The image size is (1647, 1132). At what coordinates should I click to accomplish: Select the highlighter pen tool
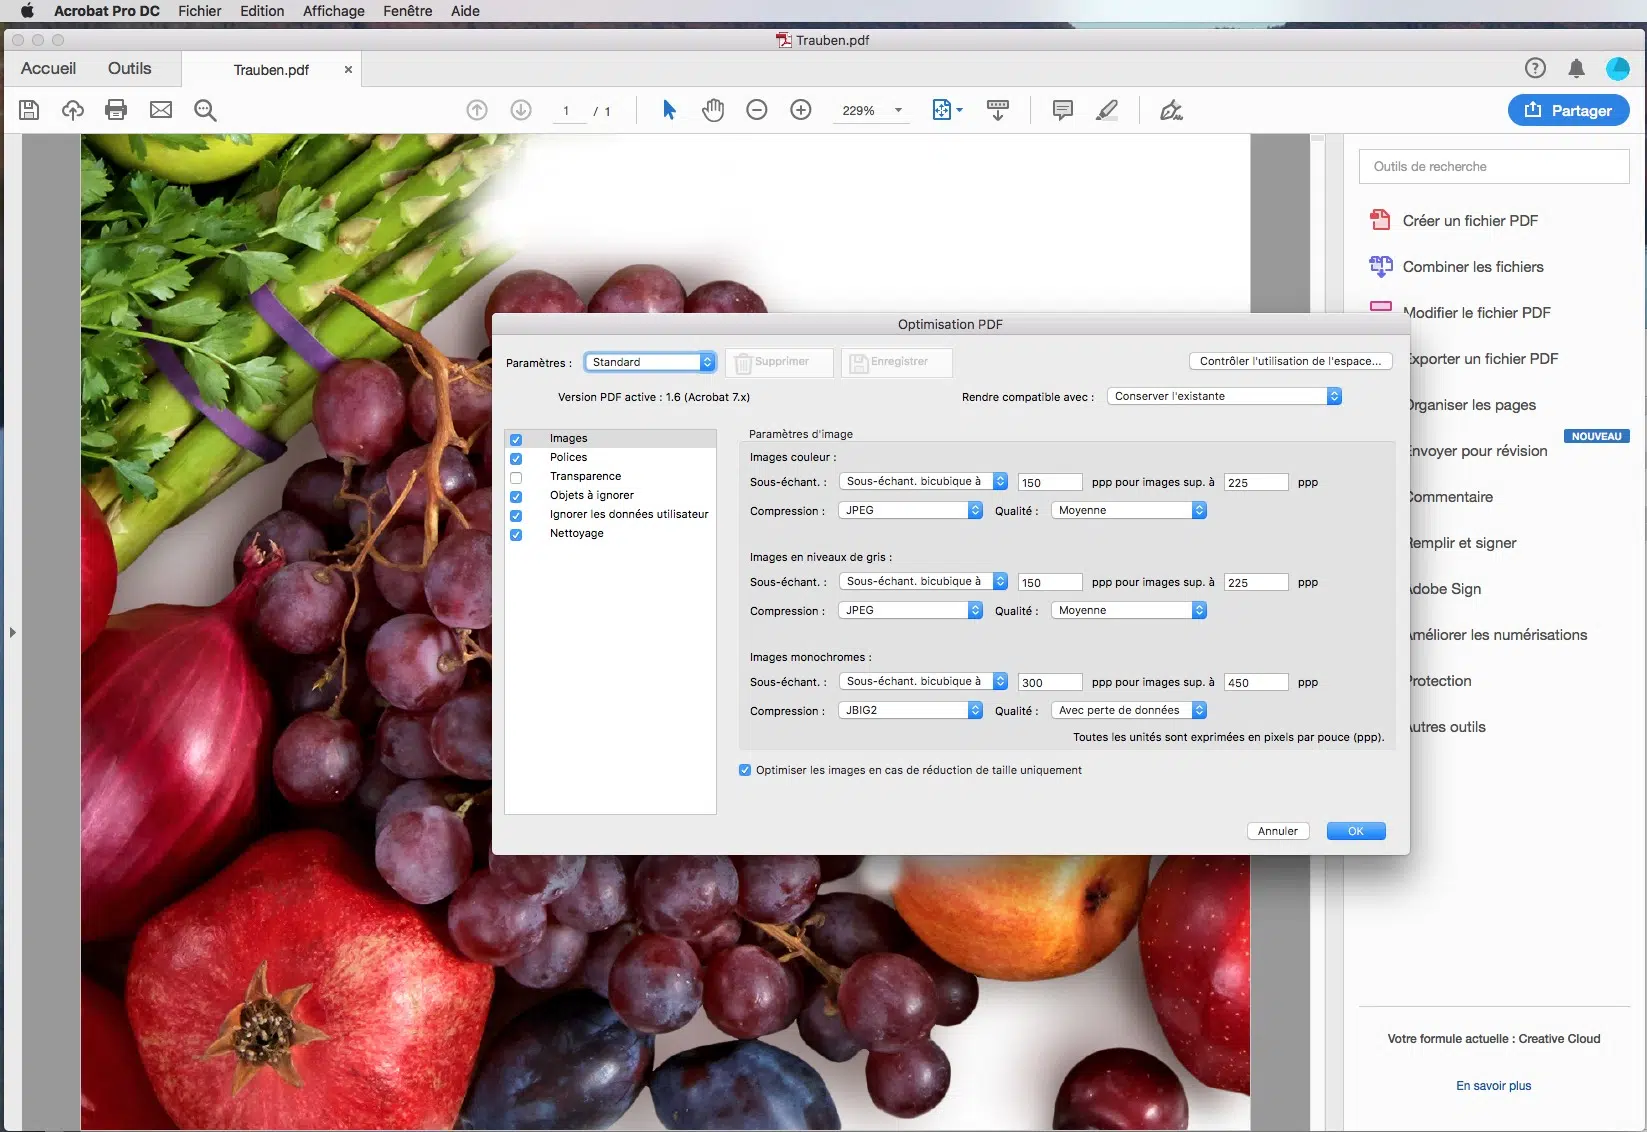[x=1107, y=110]
